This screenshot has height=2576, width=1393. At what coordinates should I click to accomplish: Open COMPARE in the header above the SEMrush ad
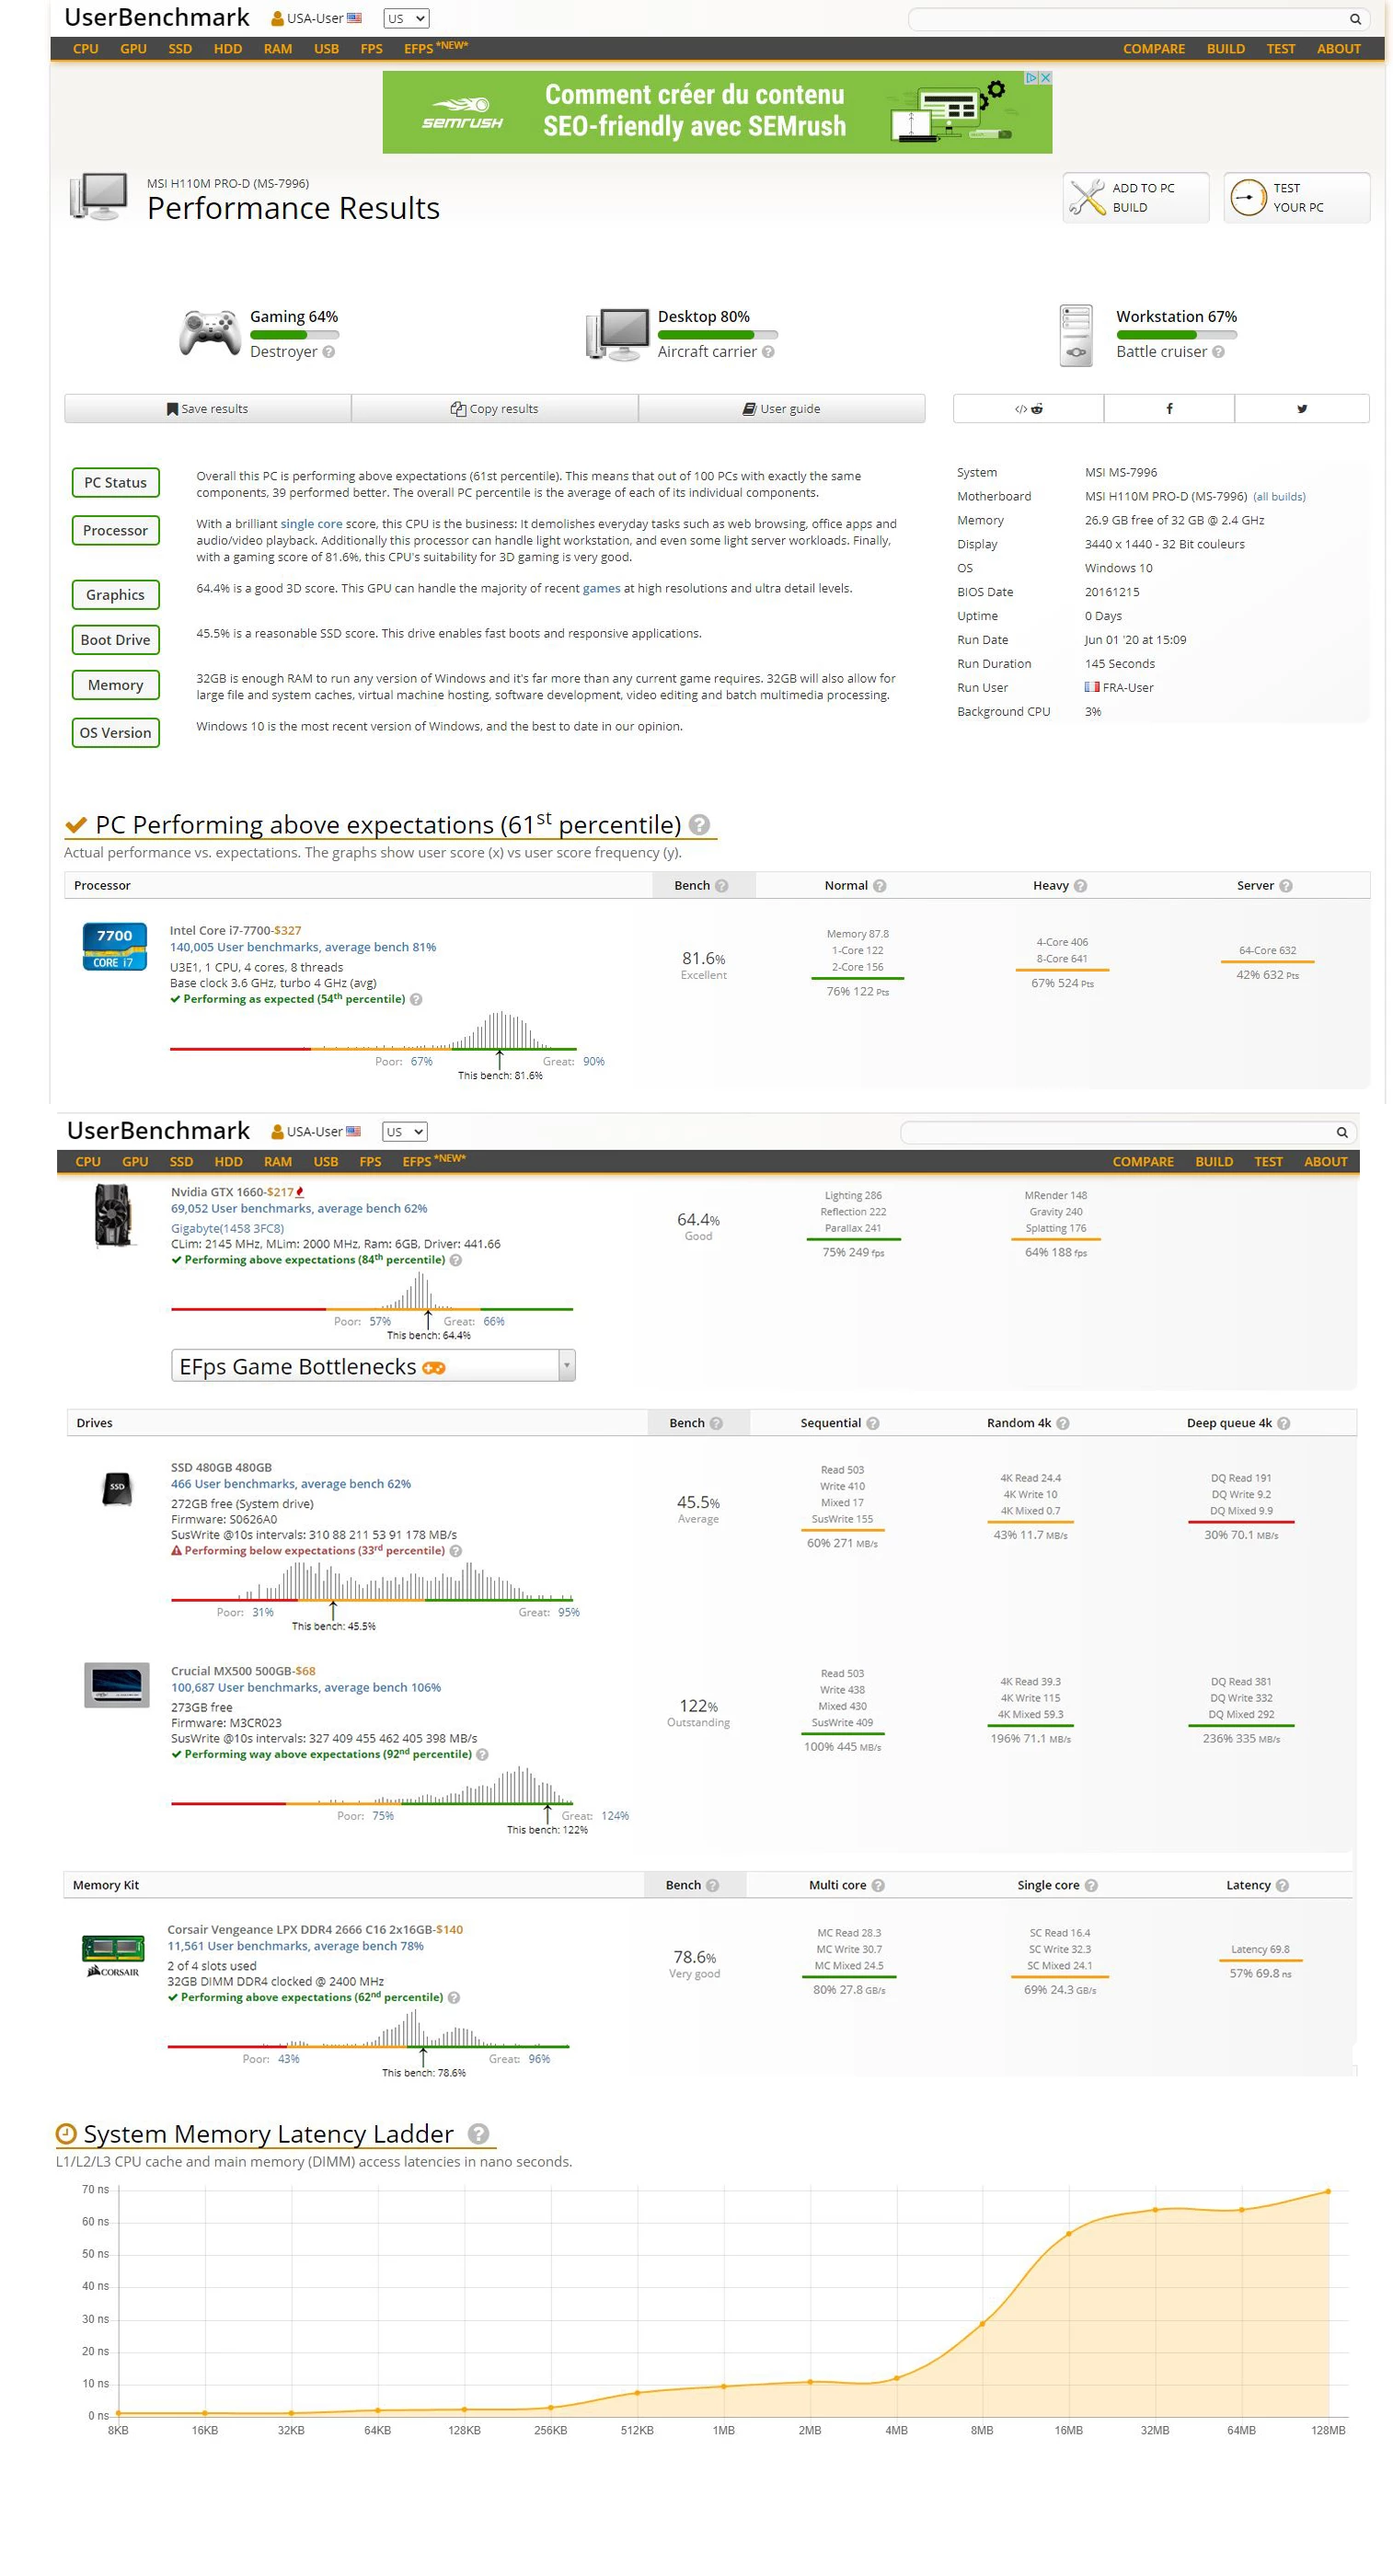pos(1154,49)
